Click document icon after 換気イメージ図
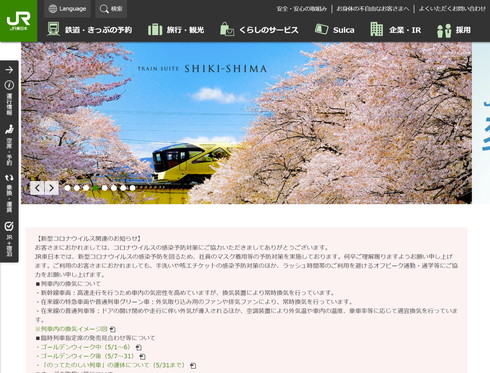Image resolution: width=490 pixels, height=373 pixels. click(x=113, y=329)
